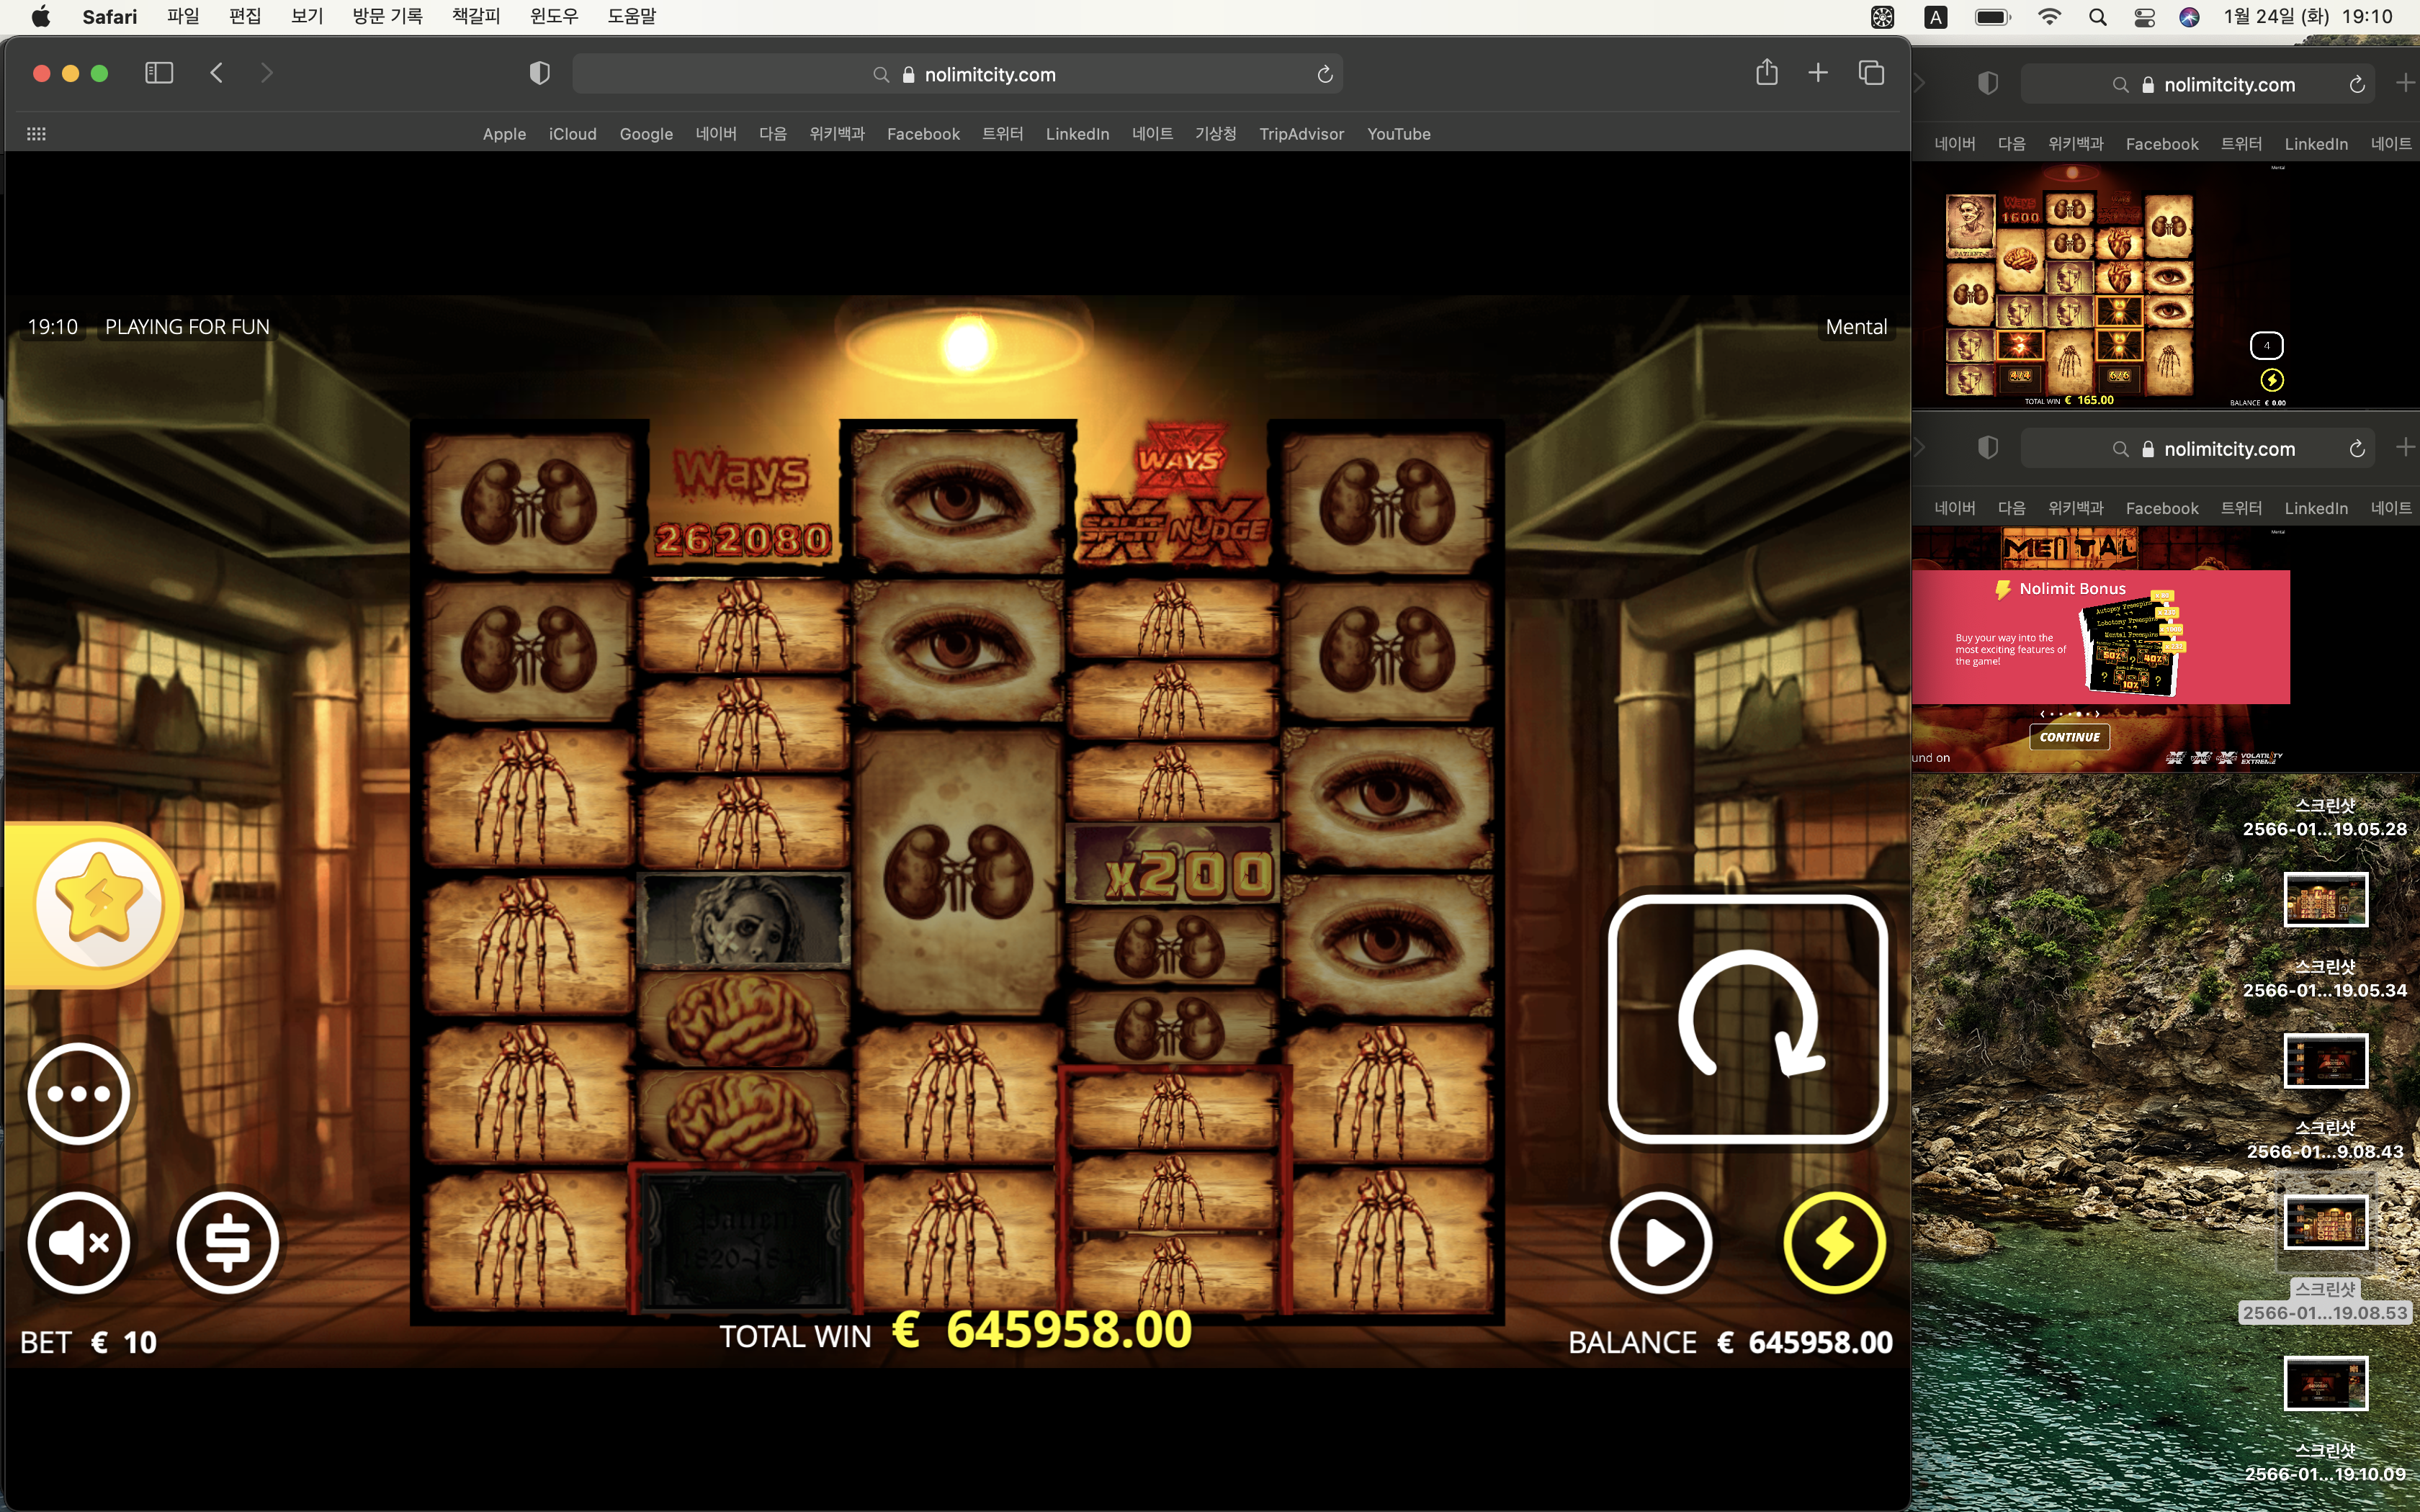Open the privacy report shield icon
The image size is (2420, 1512).
(539, 73)
